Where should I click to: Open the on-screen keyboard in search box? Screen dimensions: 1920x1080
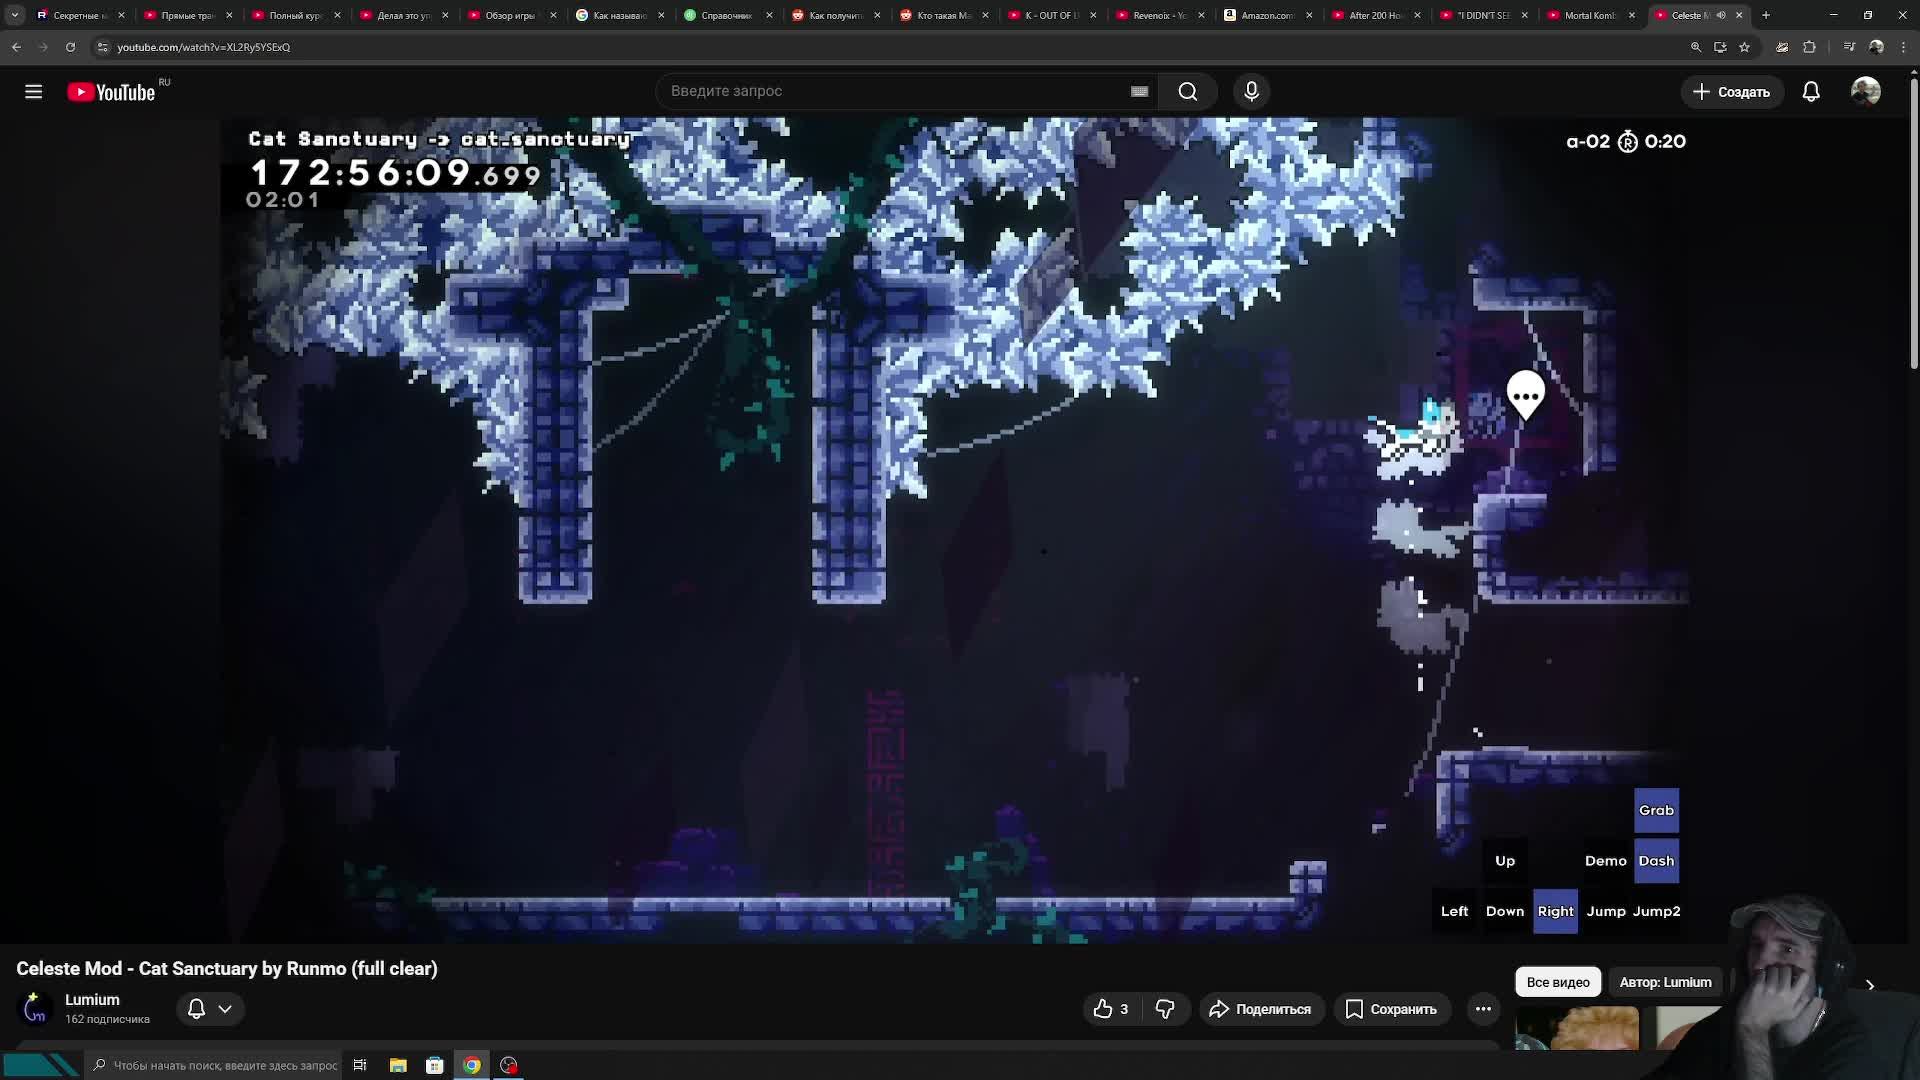pyautogui.click(x=1139, y=91)
